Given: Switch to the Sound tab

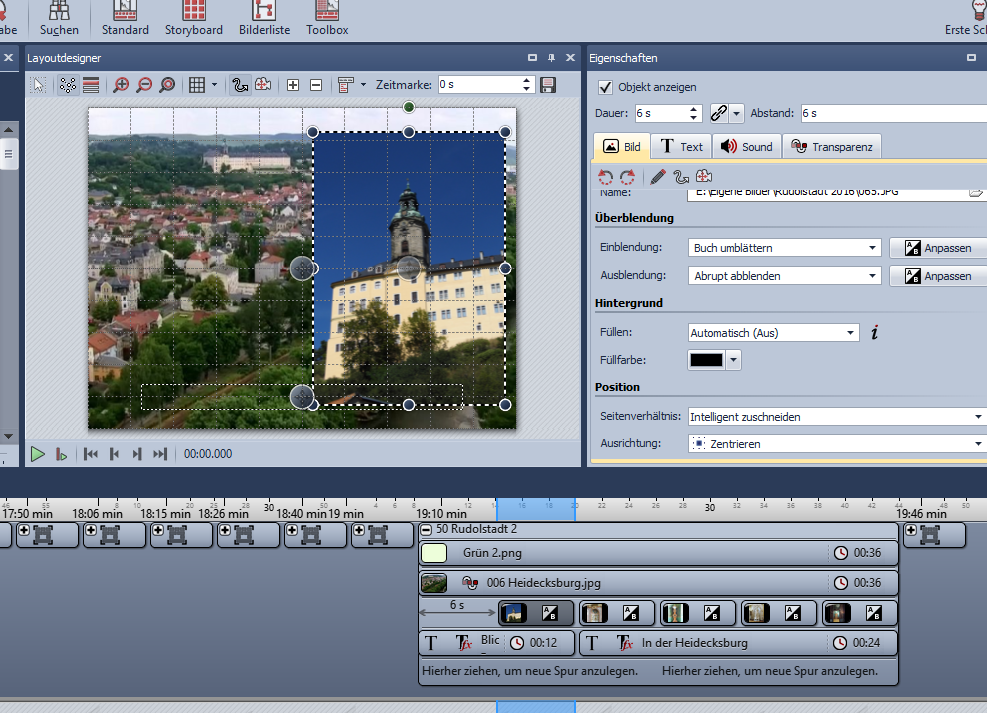Looking at the screenshot, I should click(745, 147).
